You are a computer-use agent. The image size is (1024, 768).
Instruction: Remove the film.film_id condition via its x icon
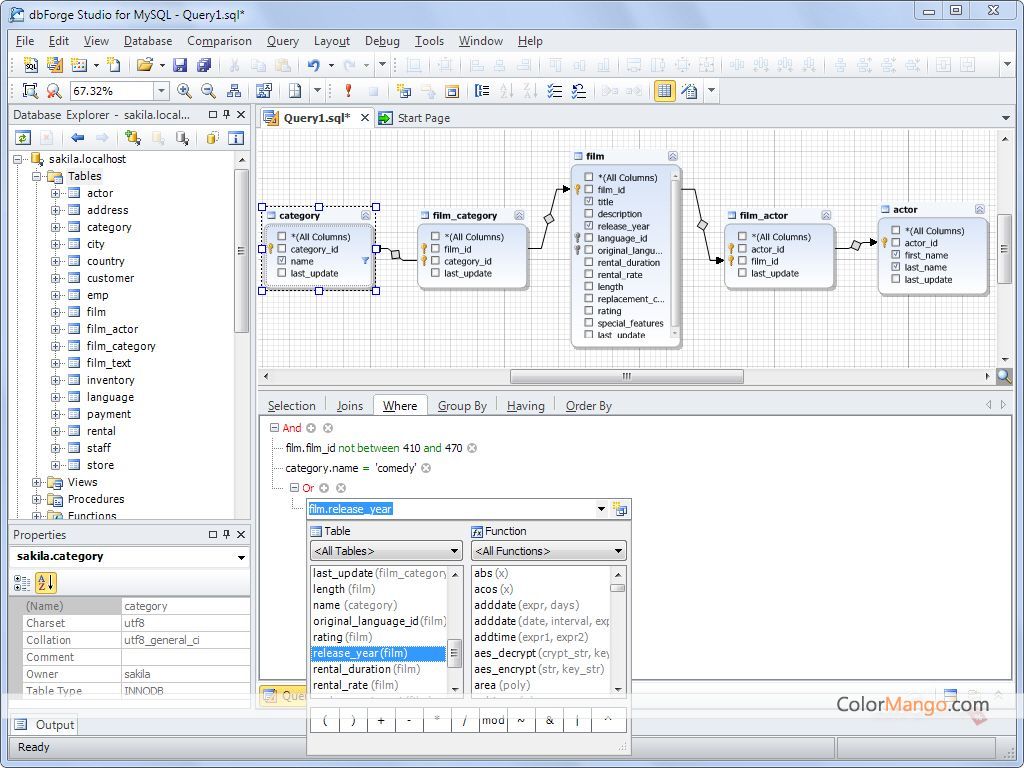pos(472,448)
